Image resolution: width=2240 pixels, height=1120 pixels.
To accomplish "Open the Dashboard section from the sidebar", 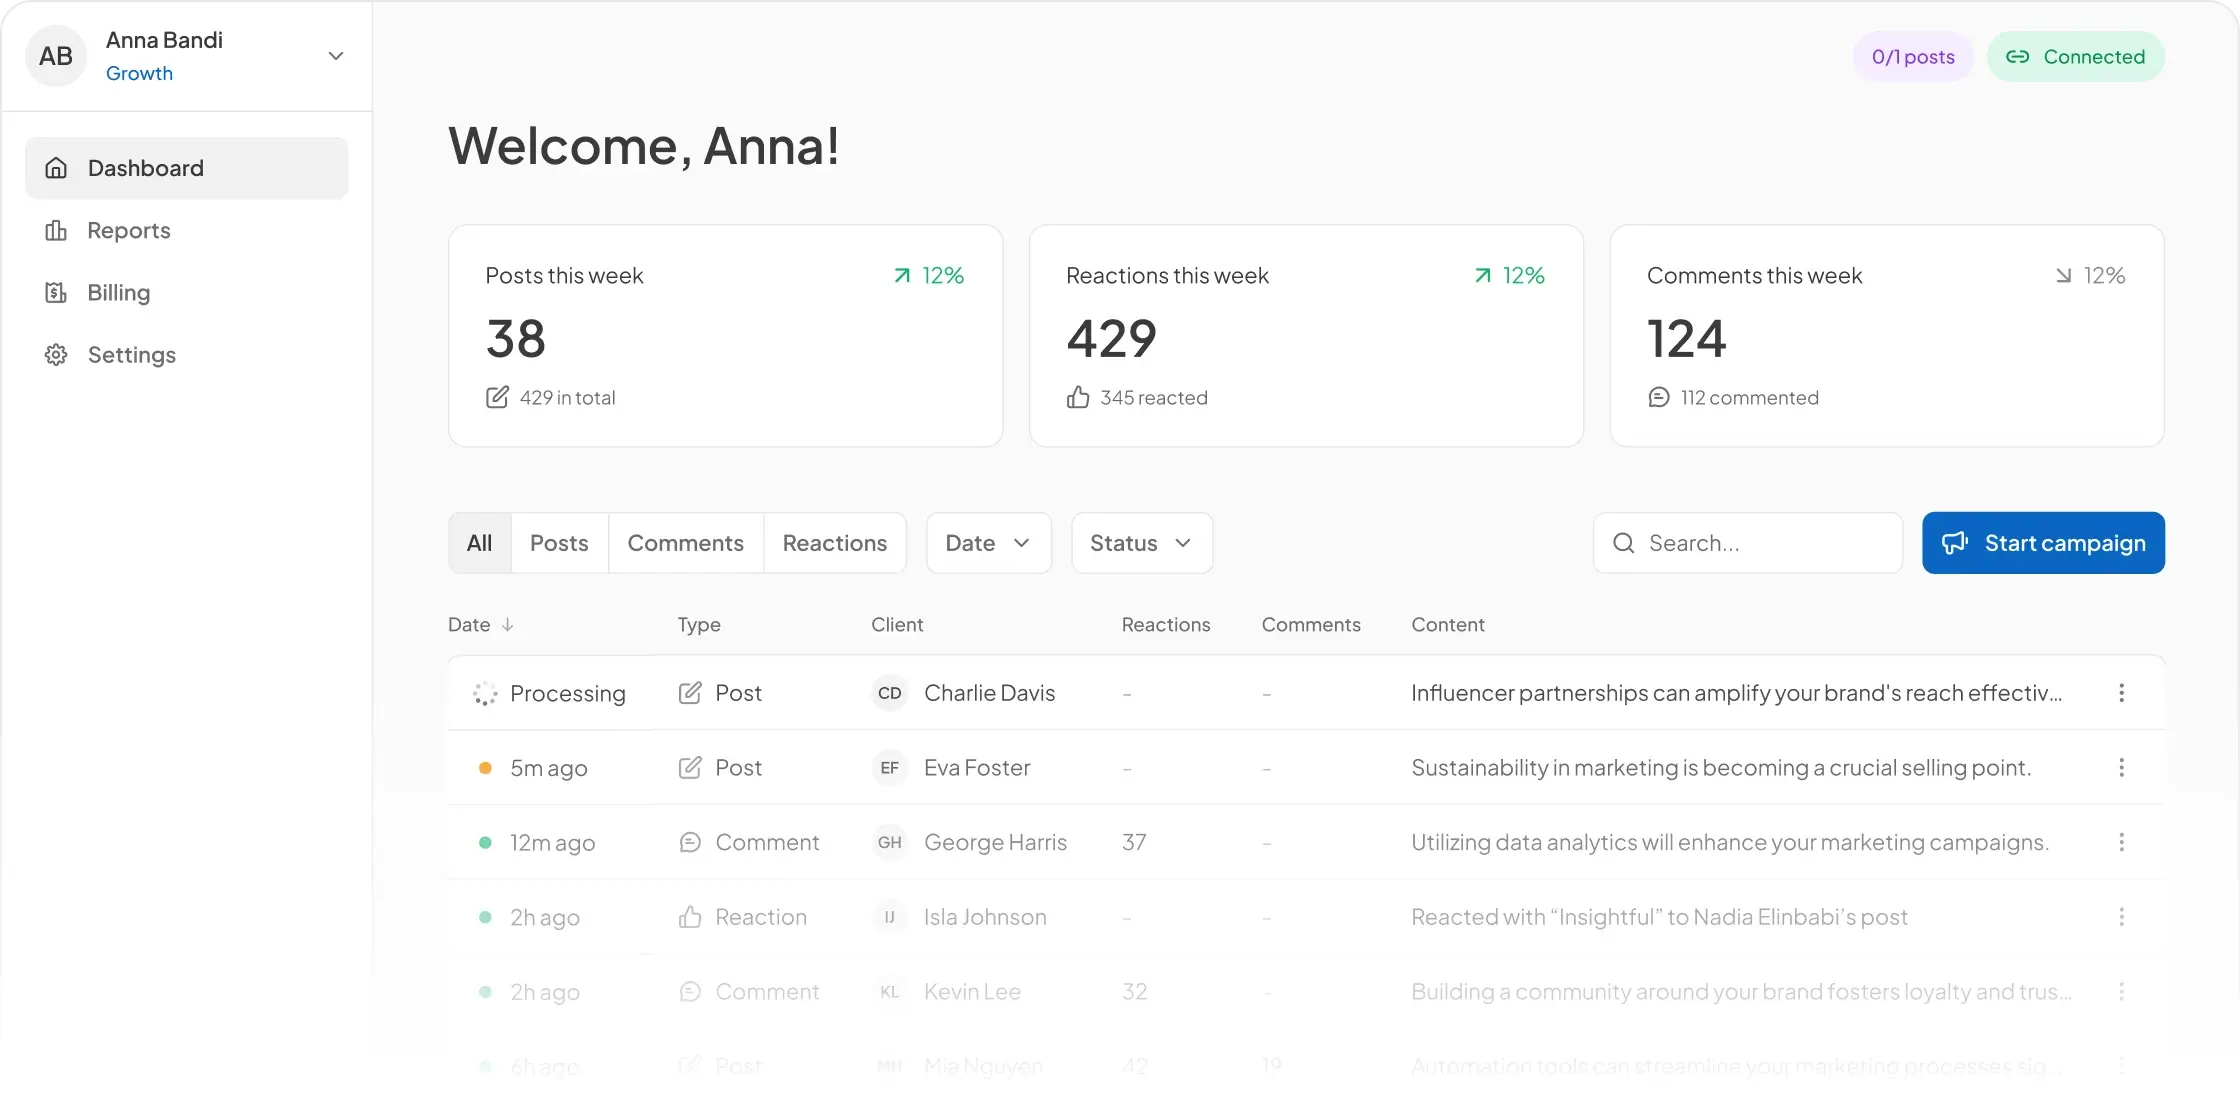I will [x=145, y=167].
